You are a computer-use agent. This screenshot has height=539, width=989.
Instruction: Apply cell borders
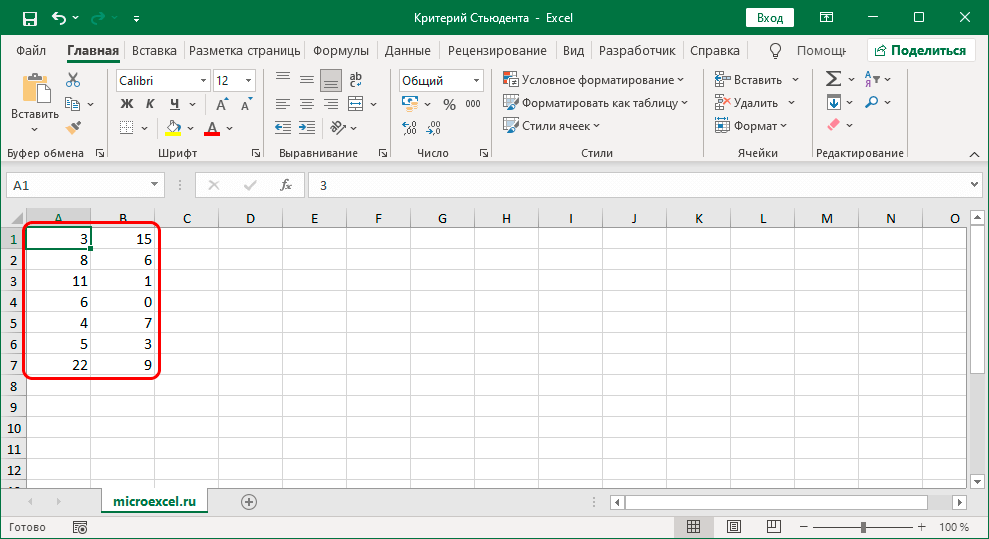pos(127,127)
